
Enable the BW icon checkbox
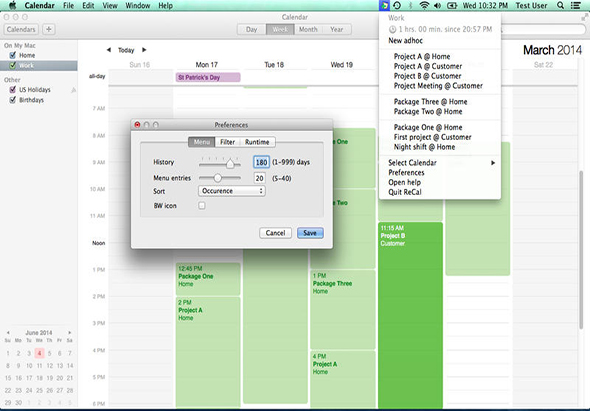202,206
